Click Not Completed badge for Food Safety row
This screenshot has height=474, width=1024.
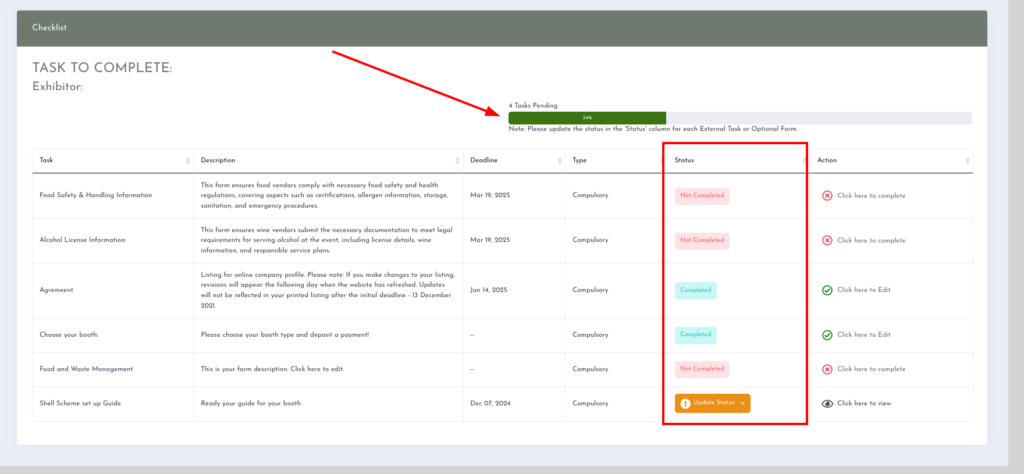pyautogui.click(x=702, y=196)
